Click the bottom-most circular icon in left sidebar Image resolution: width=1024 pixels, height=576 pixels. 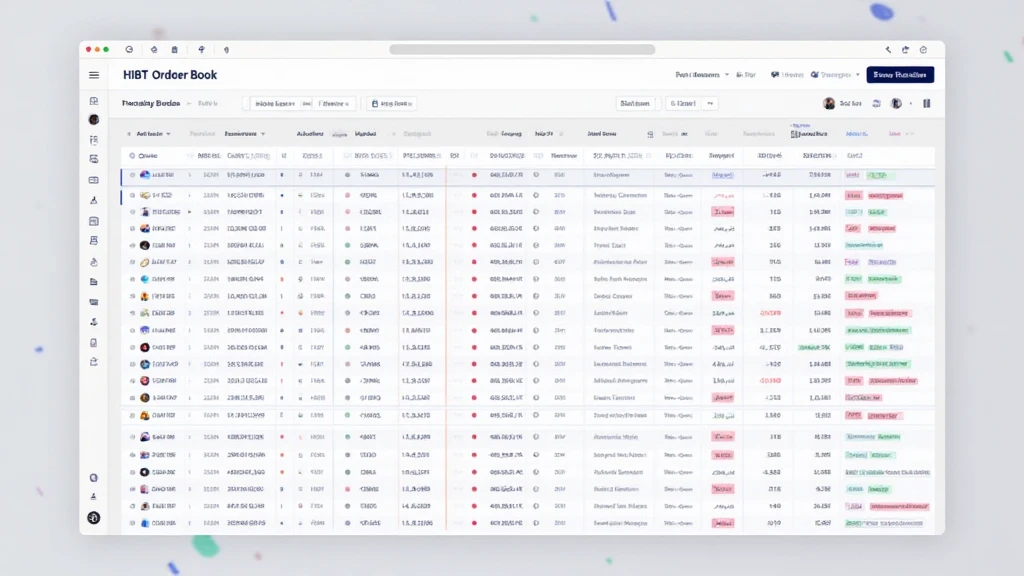coord(94,517)
